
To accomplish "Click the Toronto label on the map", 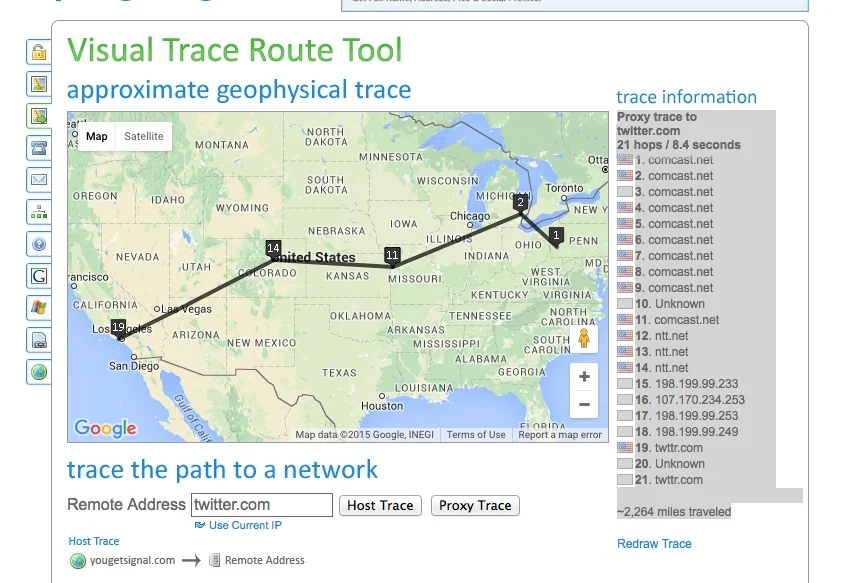I will pyautogui.click(x=564, y=188).
